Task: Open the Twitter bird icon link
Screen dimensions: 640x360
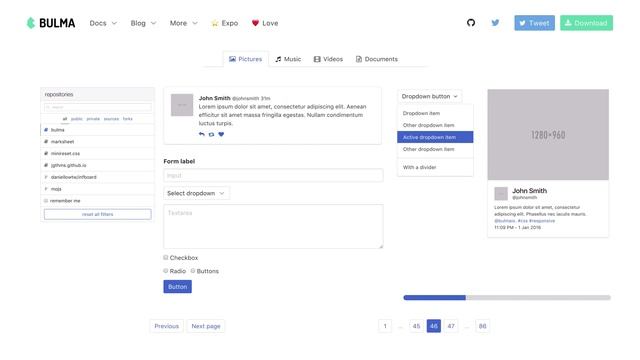Action: click(495, 23)
